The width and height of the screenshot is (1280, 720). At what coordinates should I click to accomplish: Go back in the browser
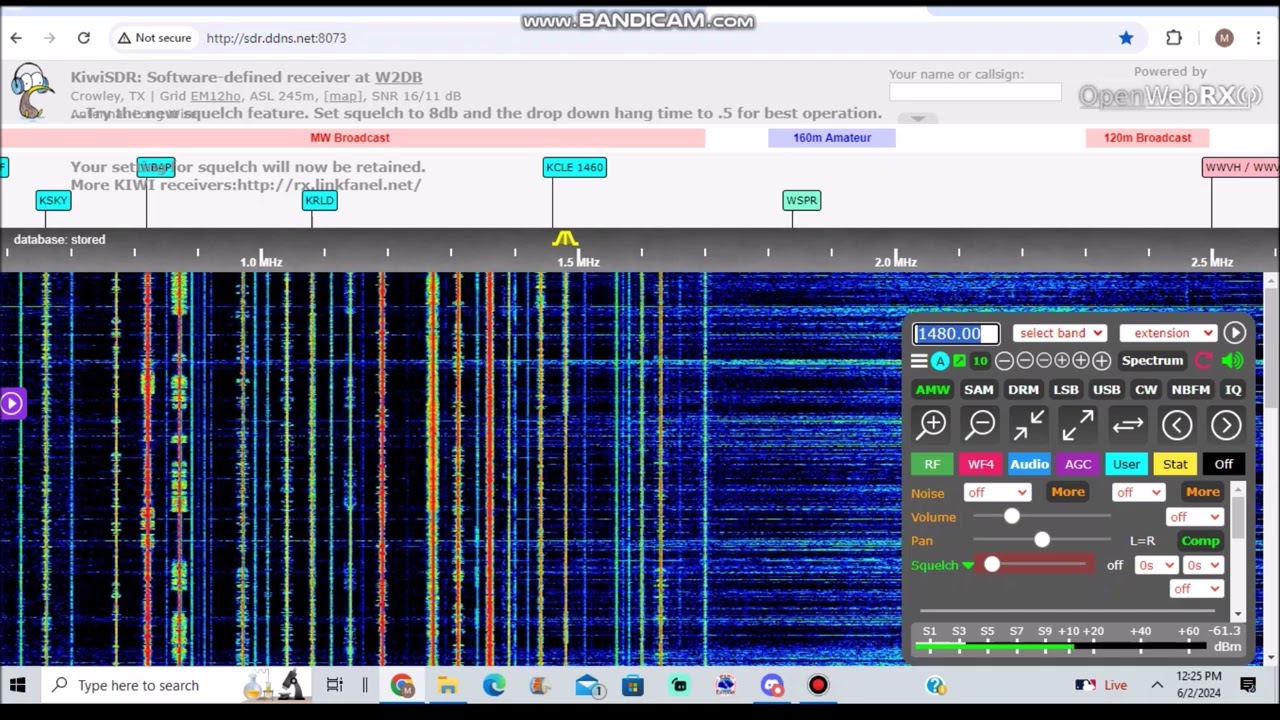(x=16, y=38)
